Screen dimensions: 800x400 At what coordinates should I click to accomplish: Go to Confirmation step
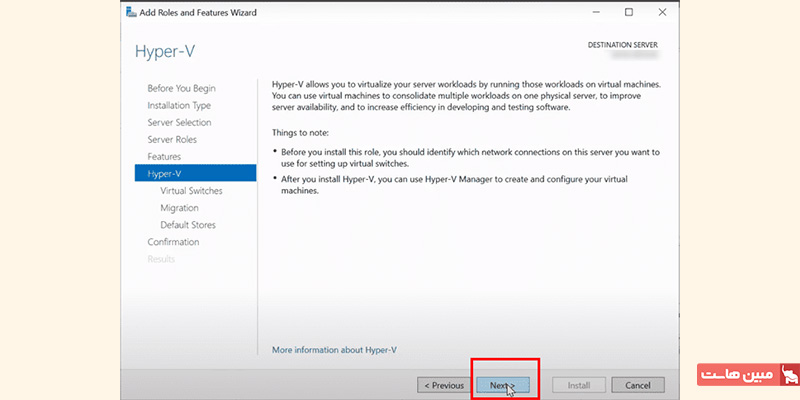coord(173,242)
